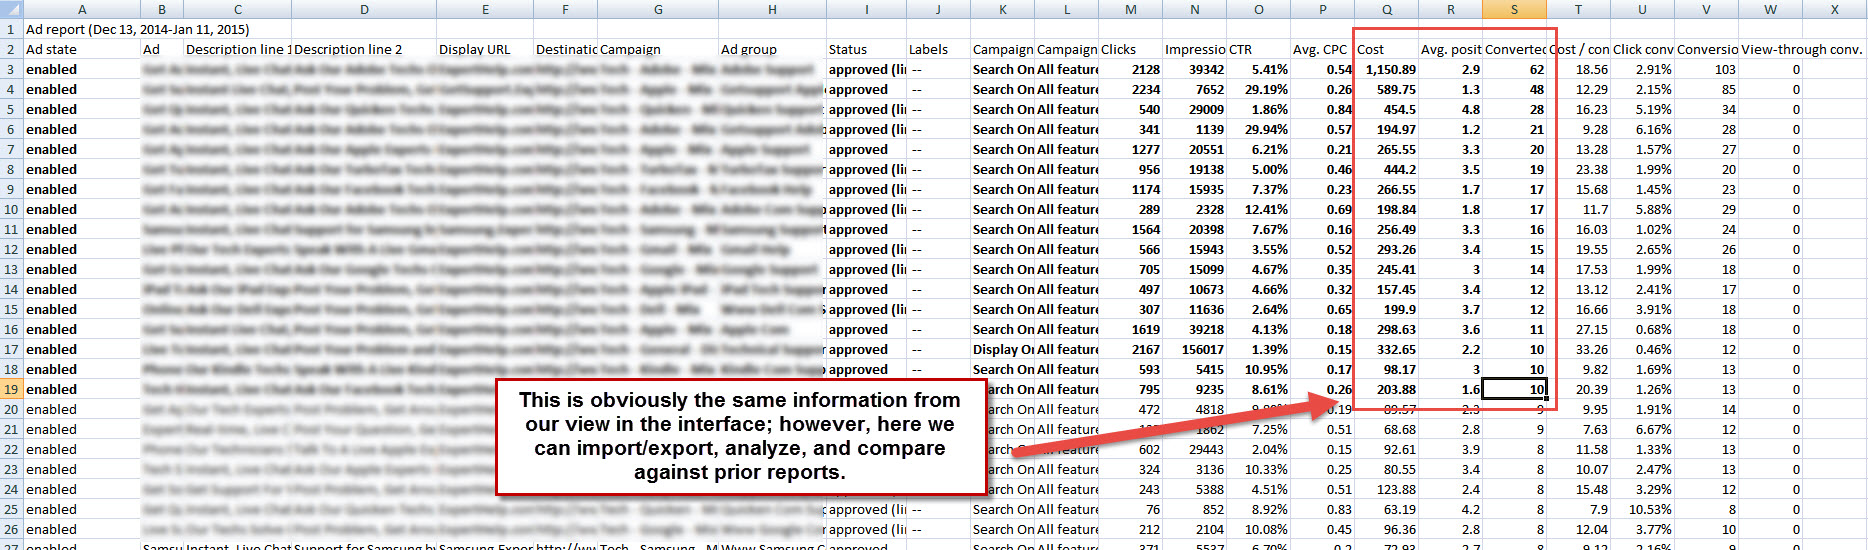The width and height of the screenshot is (1868, 550).
Task: Select row 19 header
Action: pyautogui.click(x=11, y=389)
